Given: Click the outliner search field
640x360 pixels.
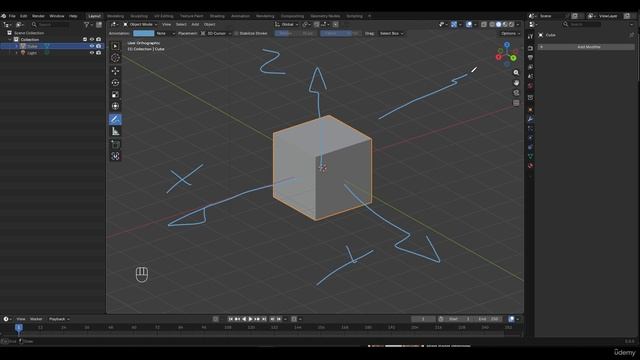Looking at the screenshot, I should 51,25.
